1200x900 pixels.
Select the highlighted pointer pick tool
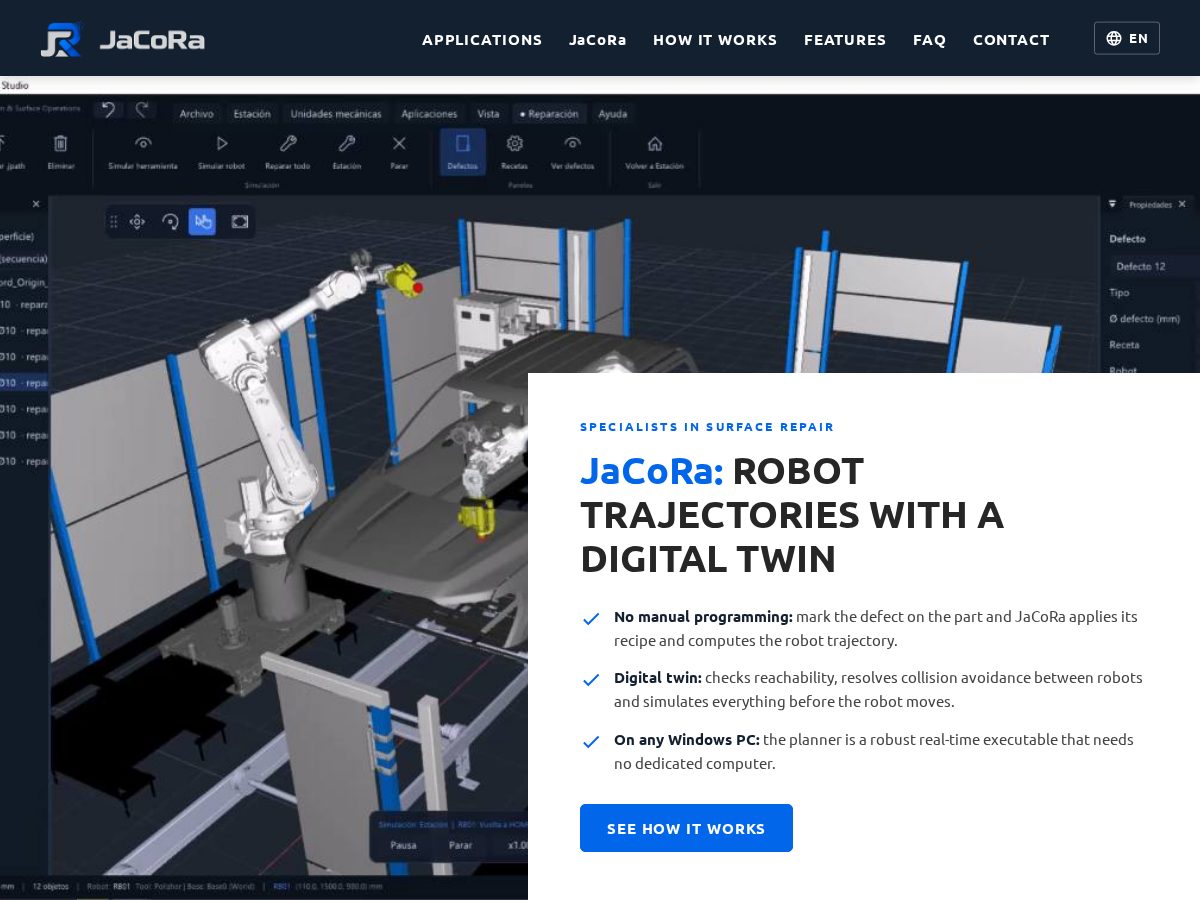pos(202,222)
